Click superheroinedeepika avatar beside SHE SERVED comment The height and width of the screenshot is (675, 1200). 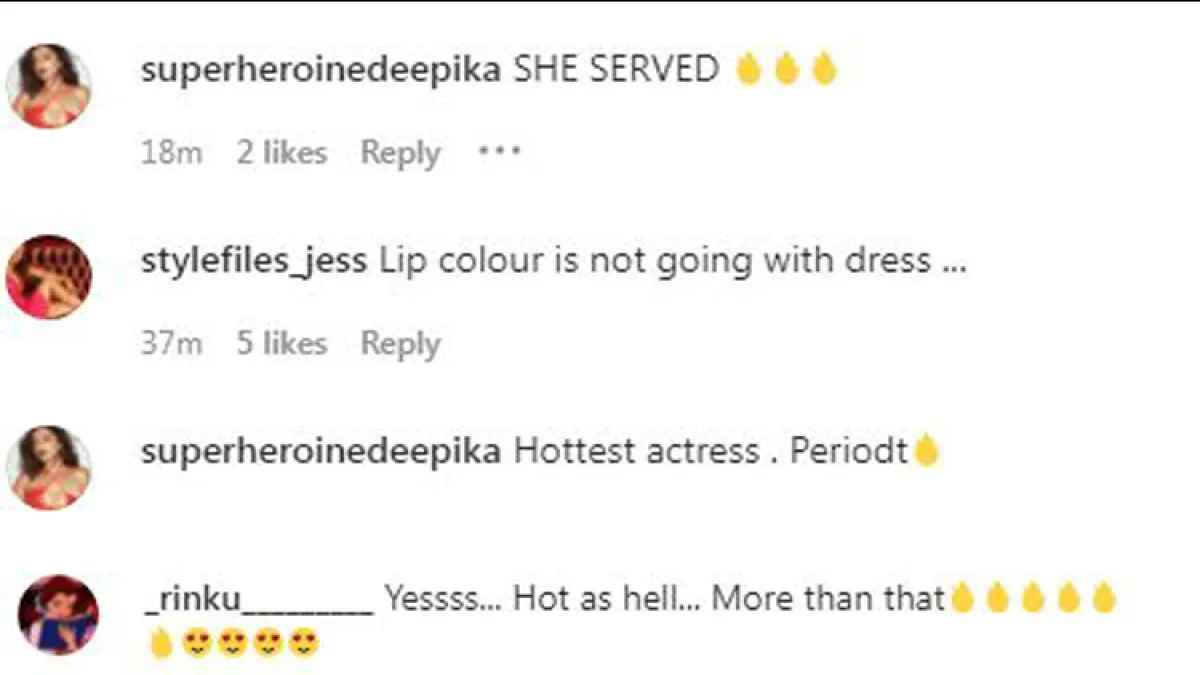click(49, 86)
